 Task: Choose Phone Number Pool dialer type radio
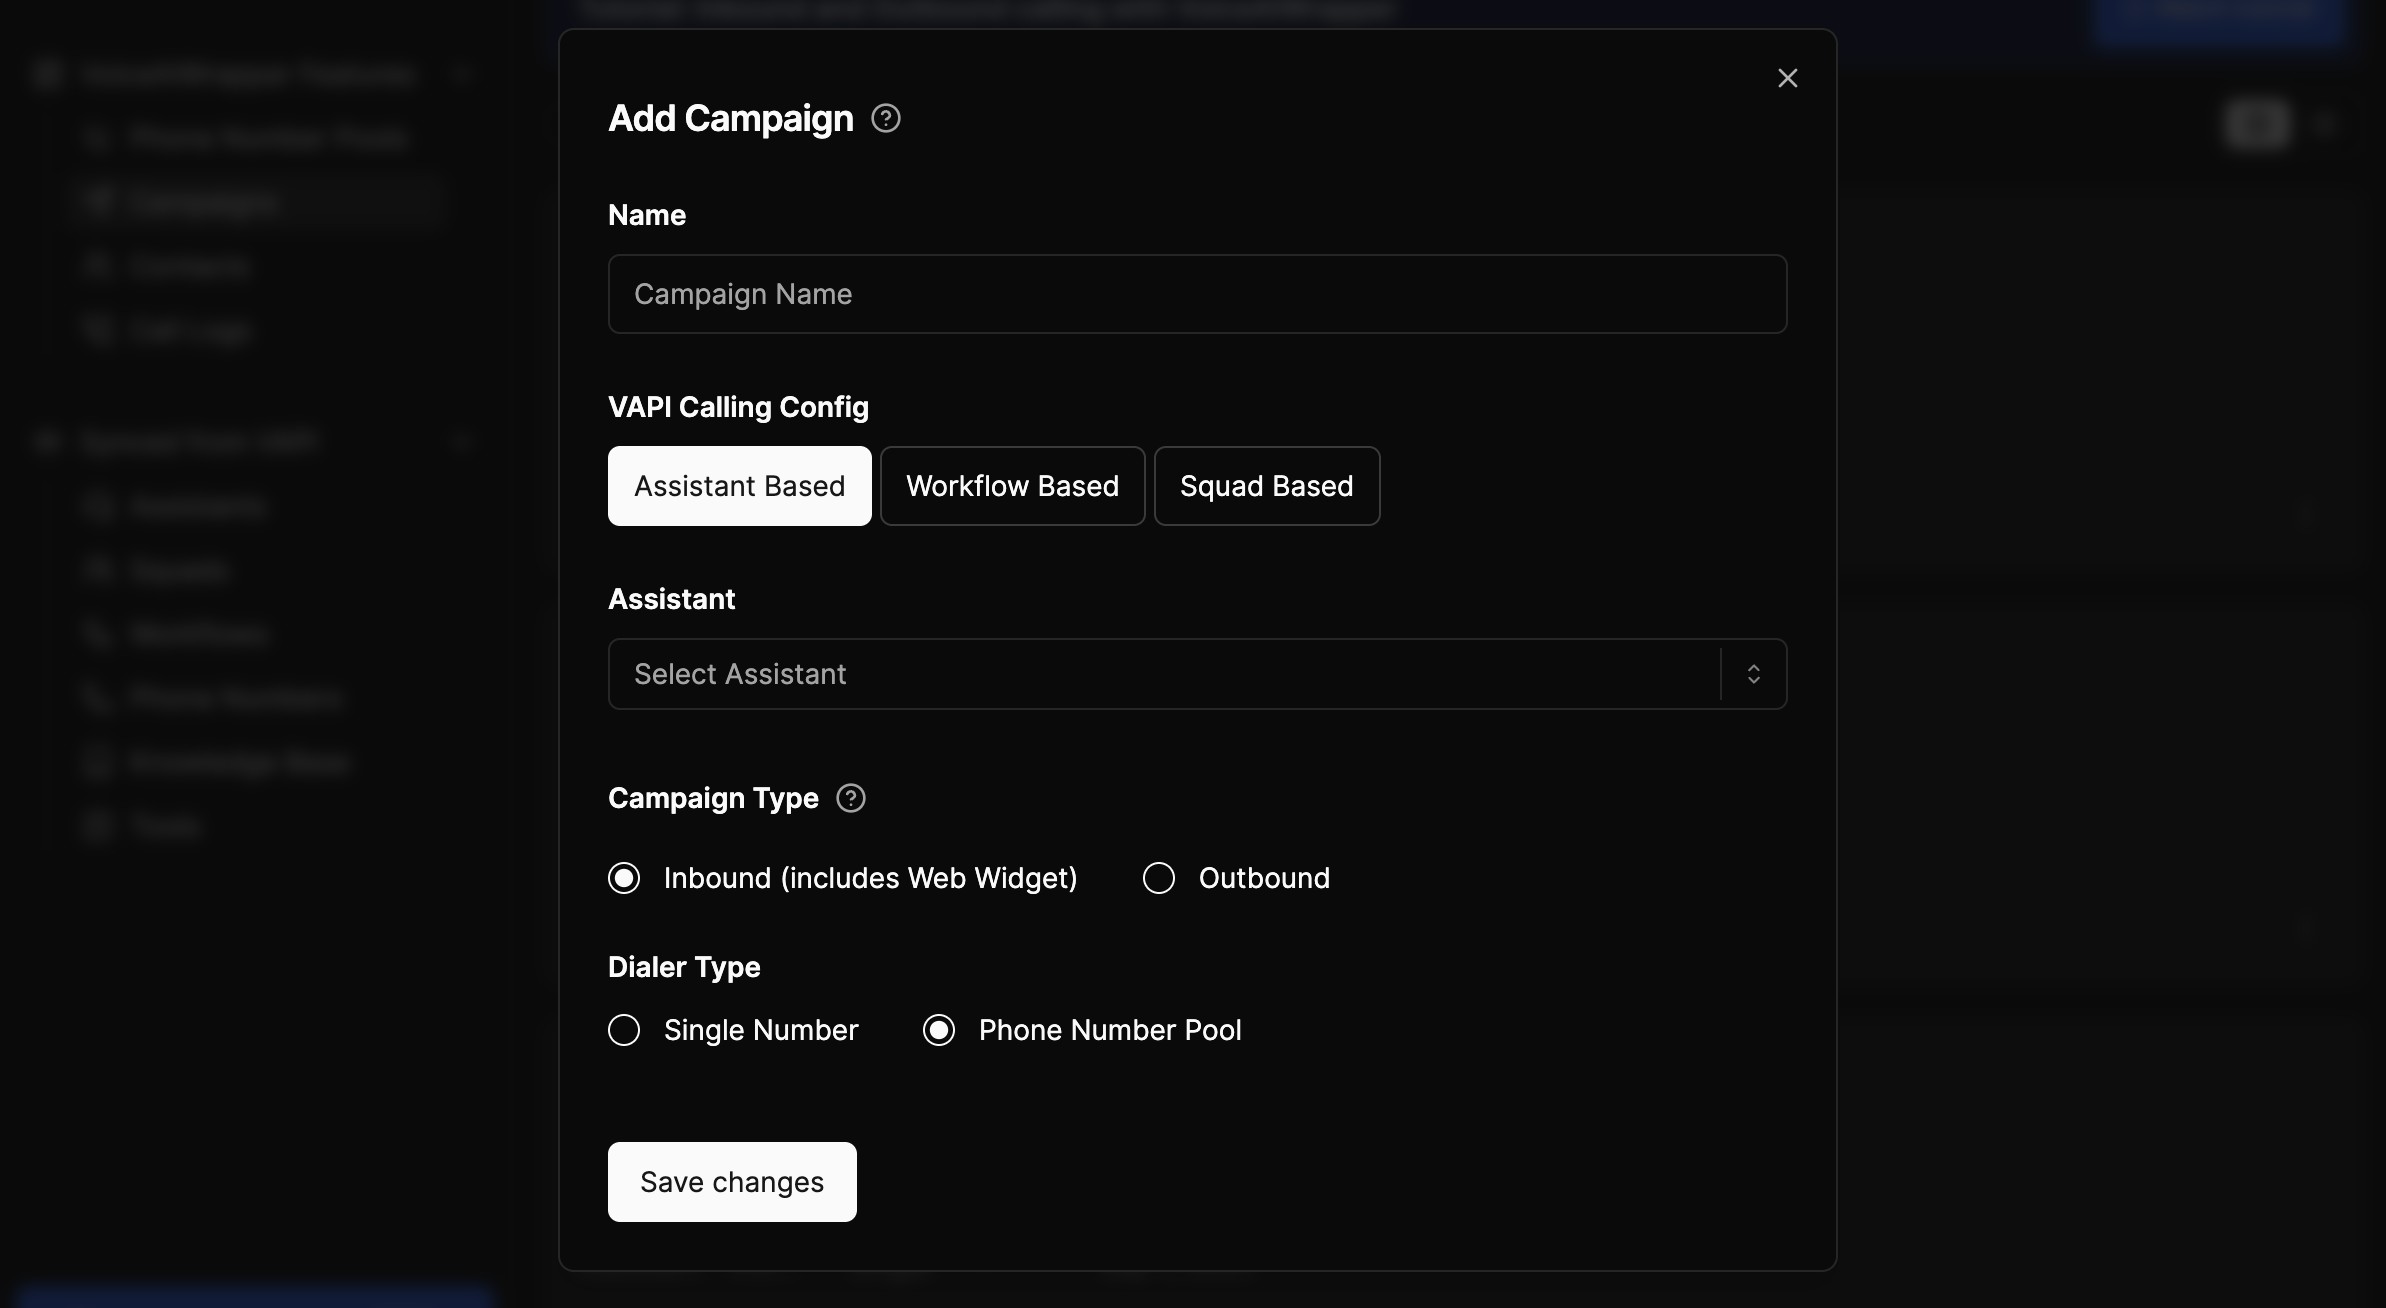click(938, 1030)
